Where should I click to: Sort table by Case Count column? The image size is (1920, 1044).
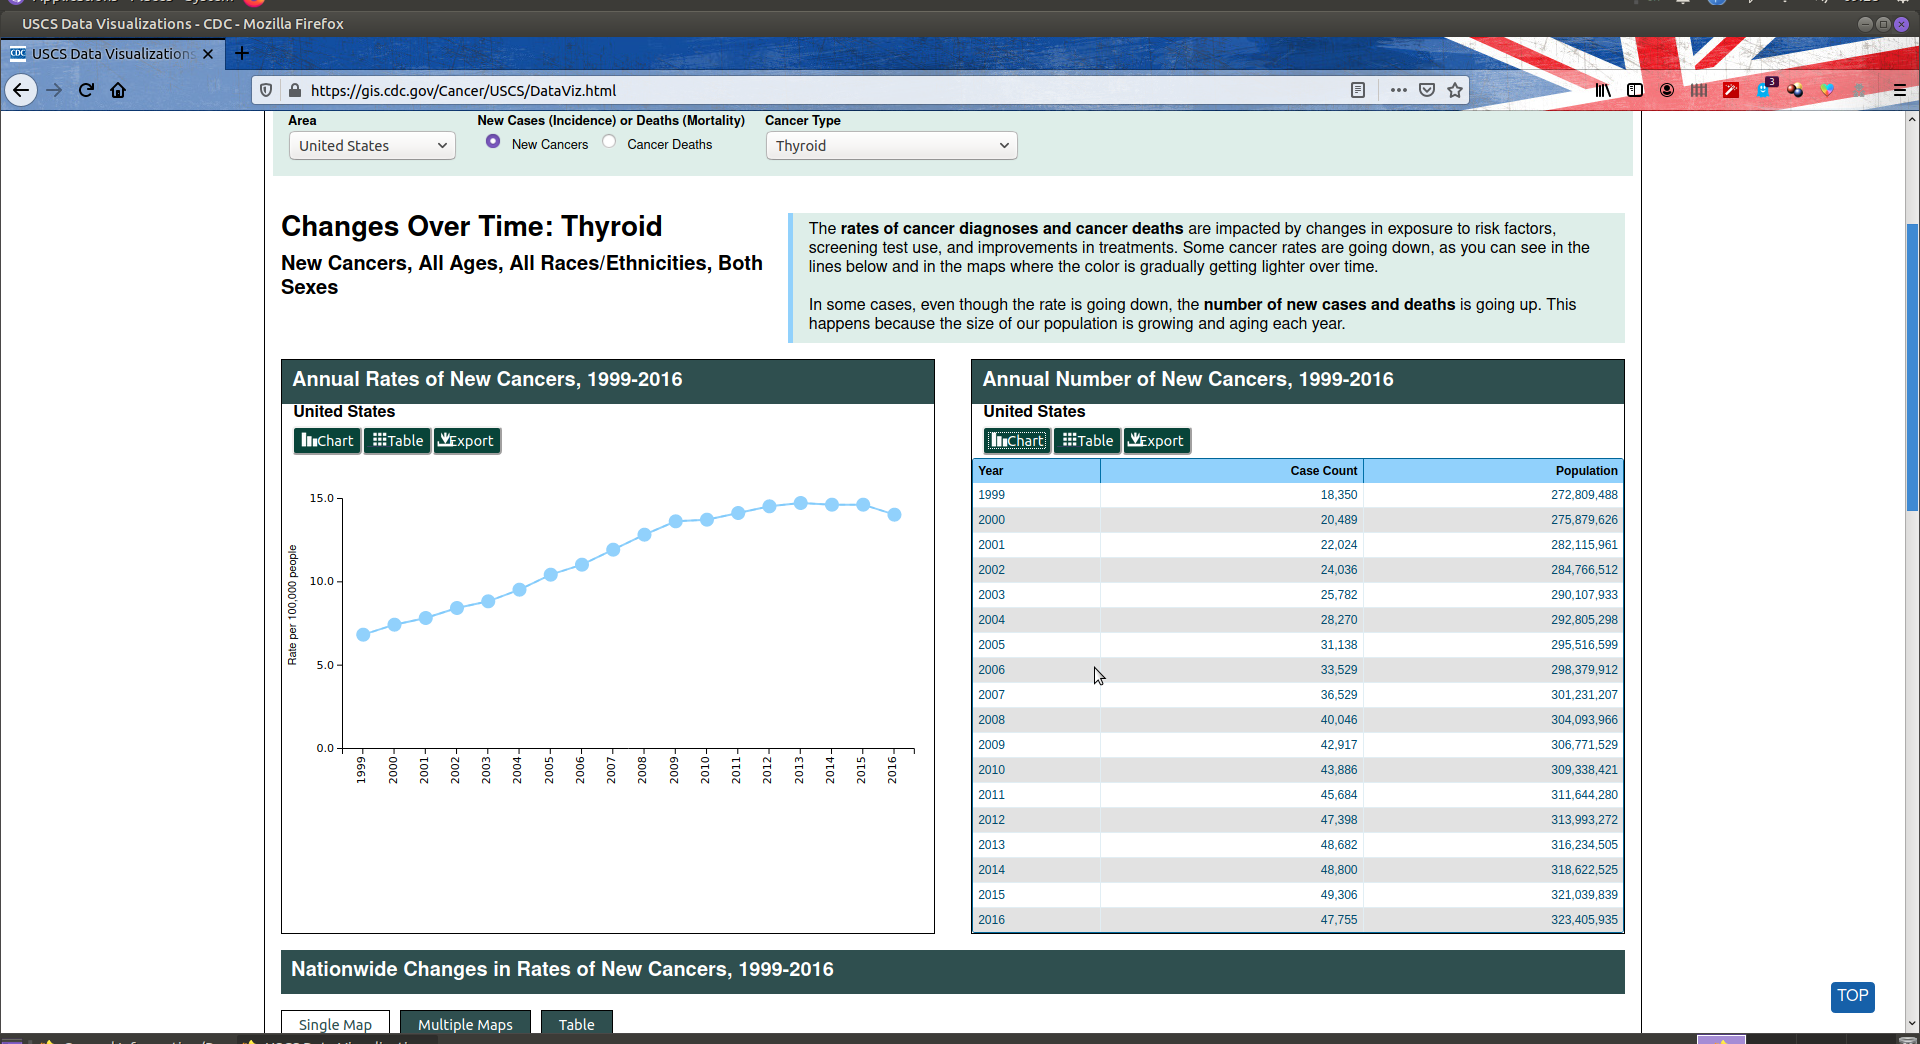click(x=1232, y=471)
